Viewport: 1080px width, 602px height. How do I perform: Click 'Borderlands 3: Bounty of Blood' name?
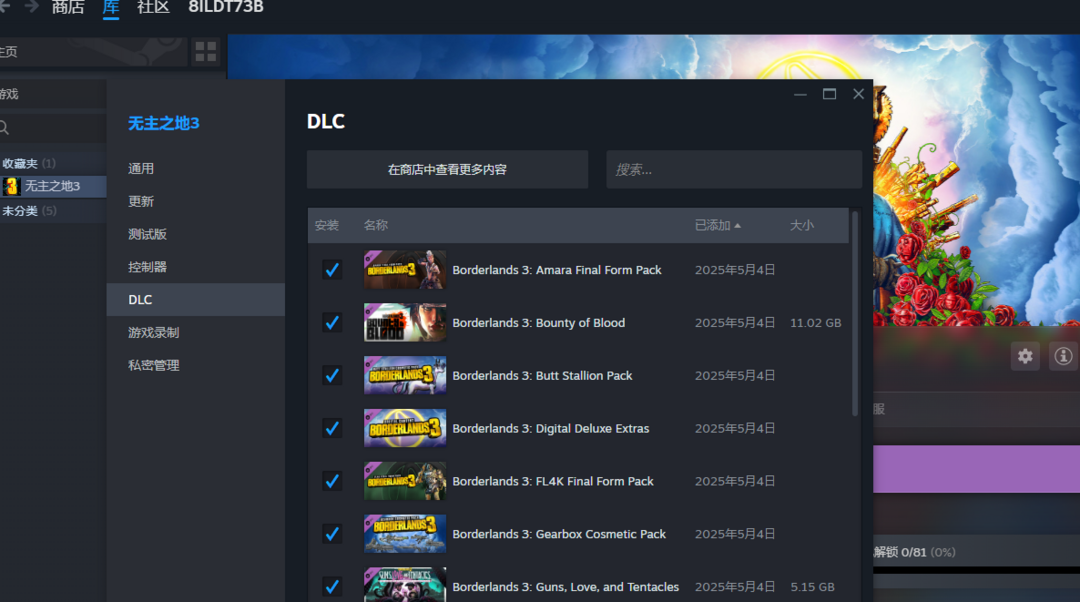point(539,322)
